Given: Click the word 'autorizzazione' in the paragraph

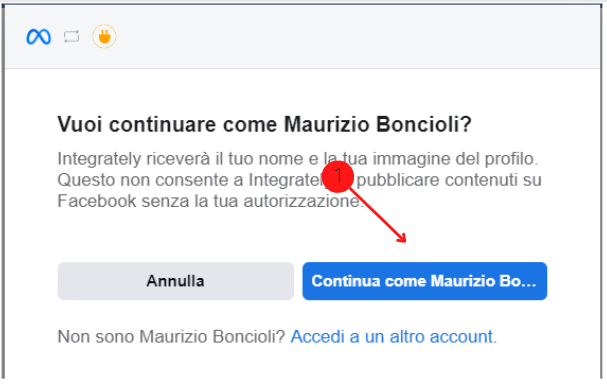Looking at the screenshot, I should coord(302,201).
